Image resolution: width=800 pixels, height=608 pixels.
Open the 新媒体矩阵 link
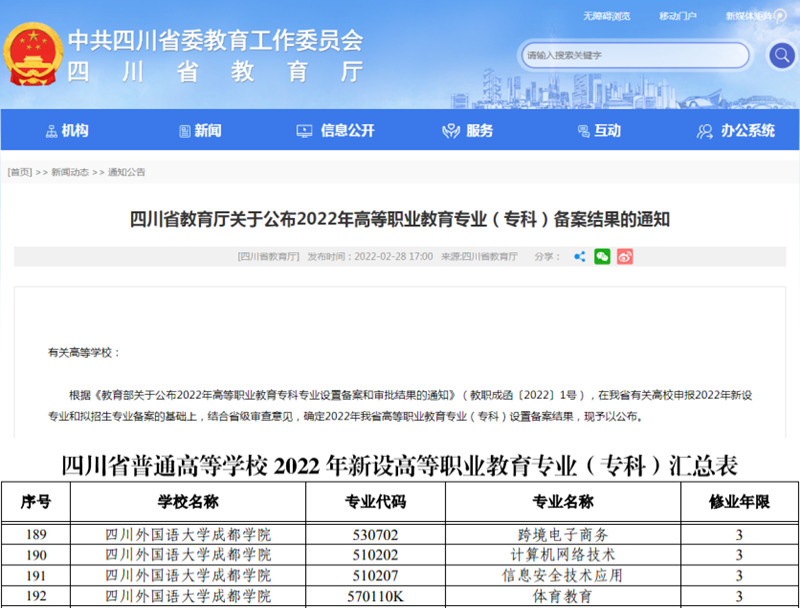749,16
